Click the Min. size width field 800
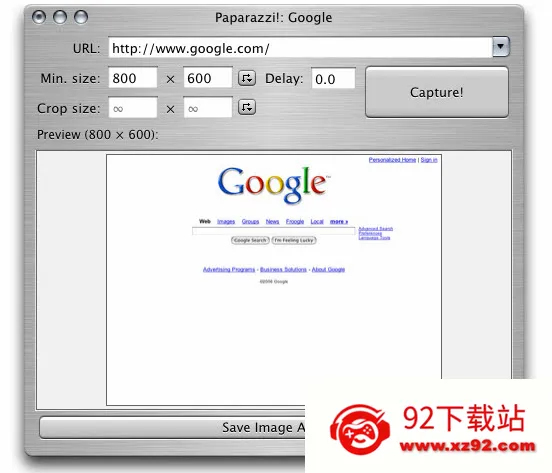Image resolution: width=552 pixels, height=473 pixels. pyautogui.click(x=132, y=78)
